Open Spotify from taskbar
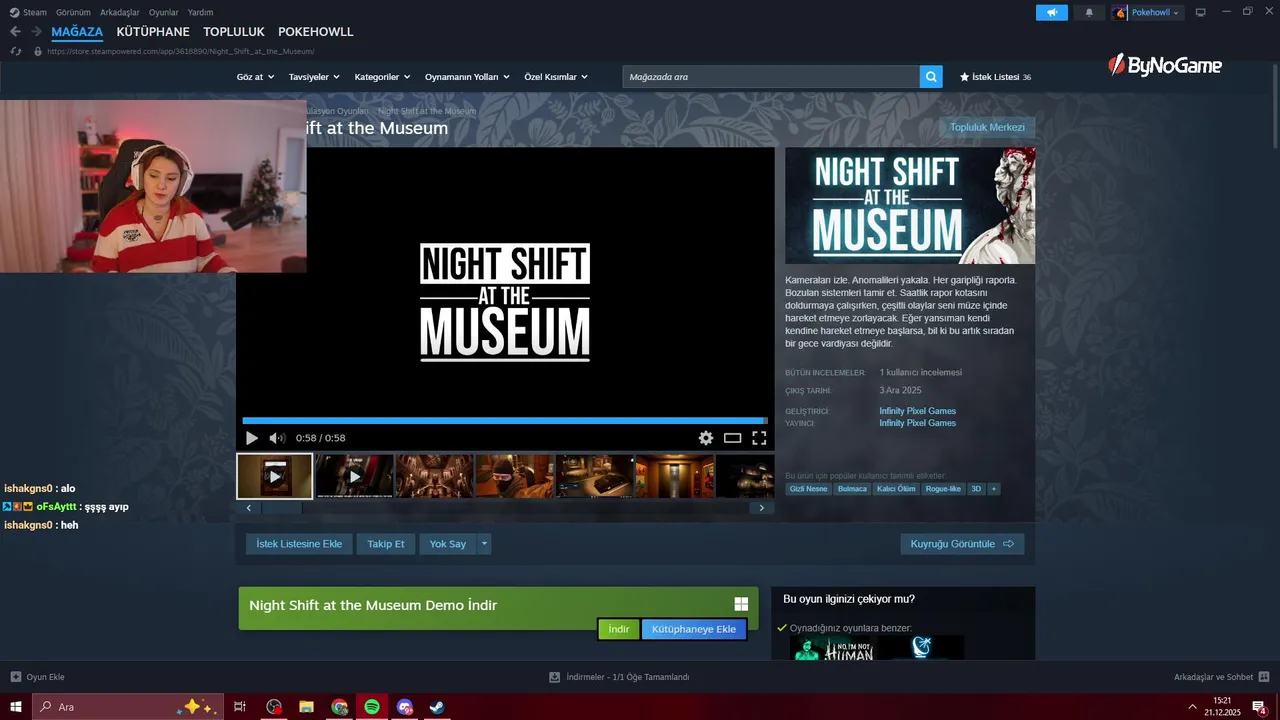This screenshot has height=720, width=1280. click(x=372, y=707)
